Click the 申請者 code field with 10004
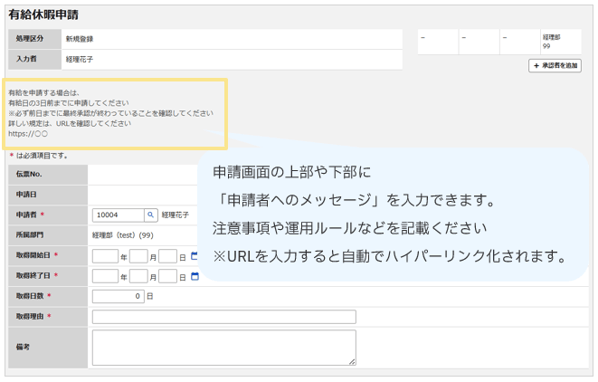Viewport: 598px width, 382px height. pos(118,215)
